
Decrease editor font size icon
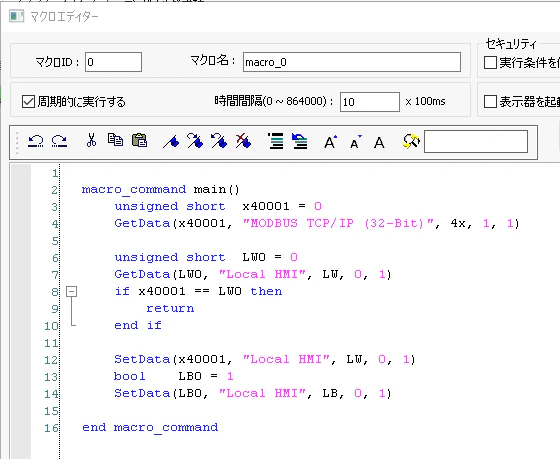pyautogui.click(x=356, y=142)
